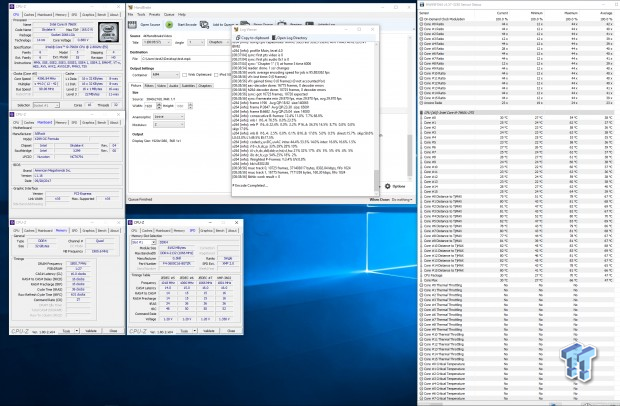This screenshot has width=620, height=406.
Task: Switch to the Video tab in HandBrake
Action: pos(161,86)
